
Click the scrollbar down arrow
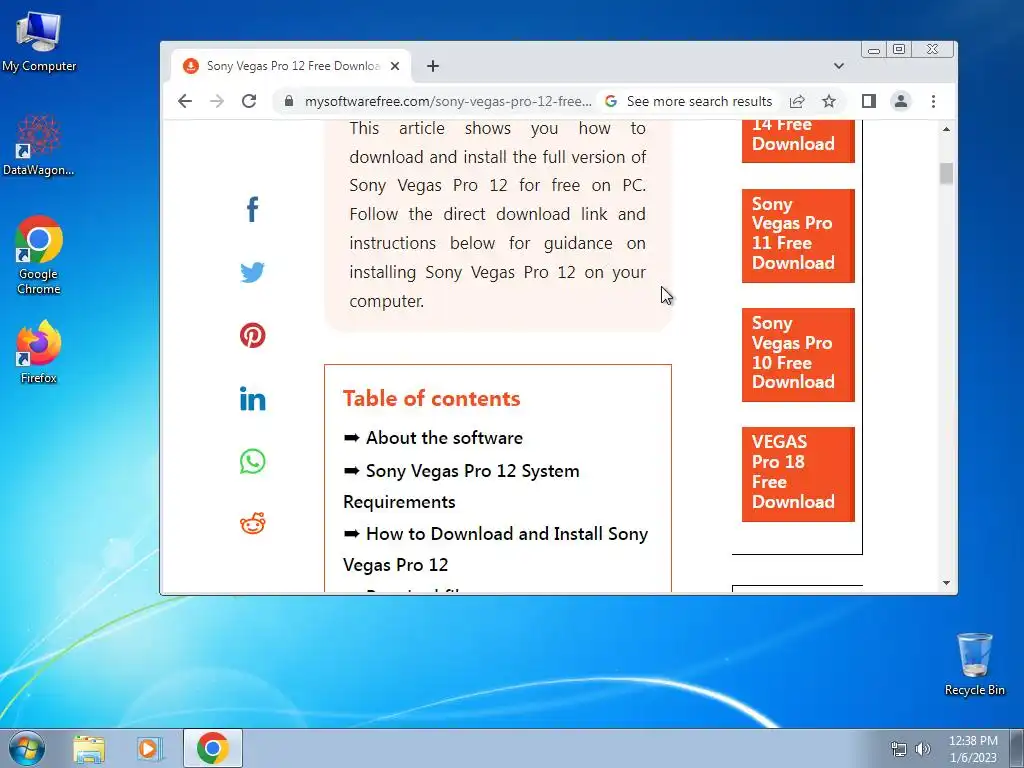coord(946,583)
